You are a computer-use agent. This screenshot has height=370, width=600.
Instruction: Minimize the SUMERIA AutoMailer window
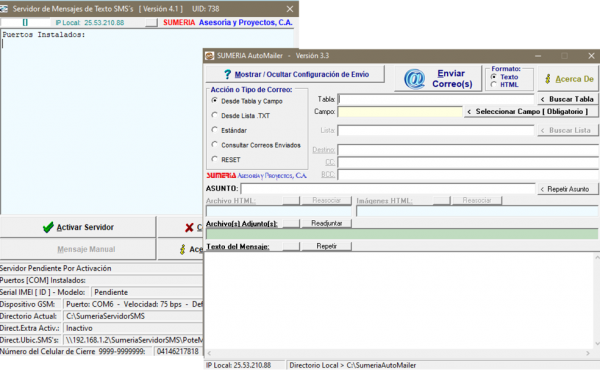pos(538,56)
